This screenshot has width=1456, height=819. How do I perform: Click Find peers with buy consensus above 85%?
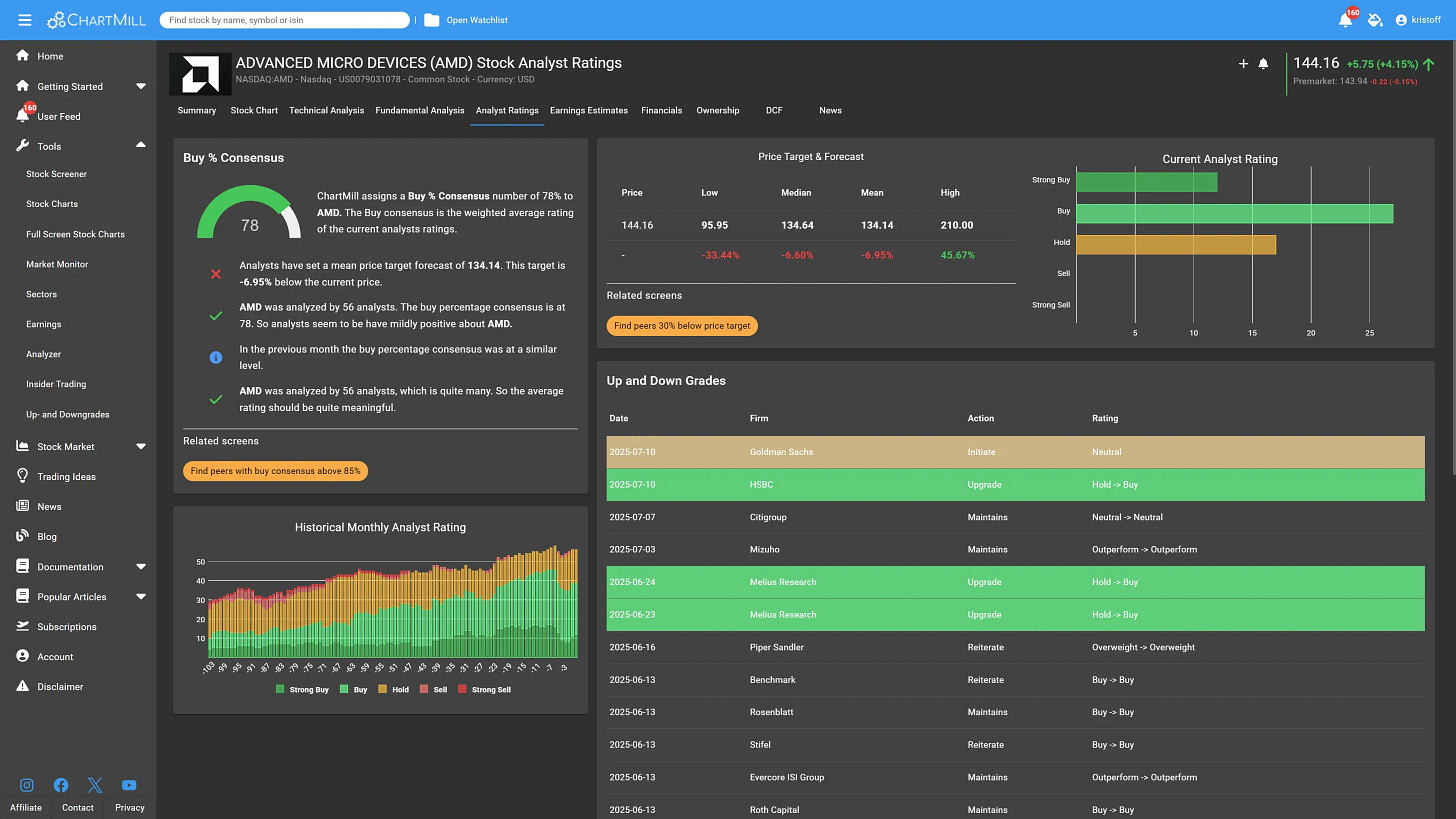click(x=276, y=471)
